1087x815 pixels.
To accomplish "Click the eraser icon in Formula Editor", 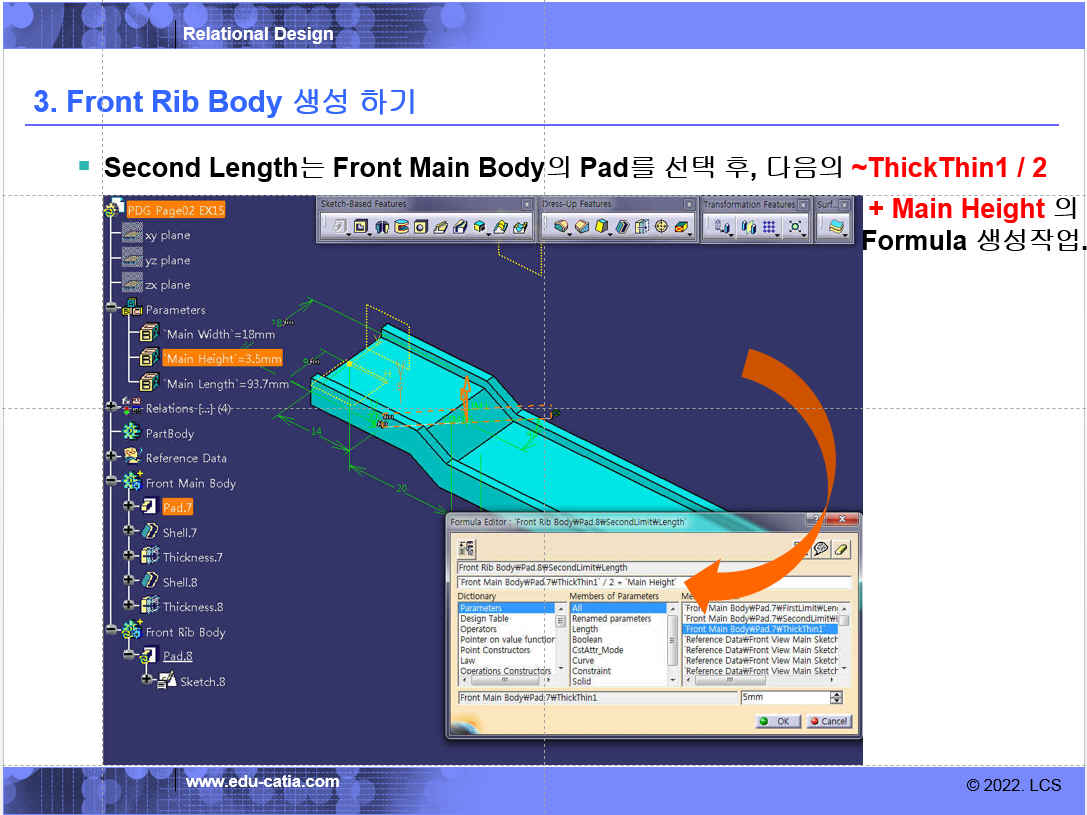I will click(840, 549).
